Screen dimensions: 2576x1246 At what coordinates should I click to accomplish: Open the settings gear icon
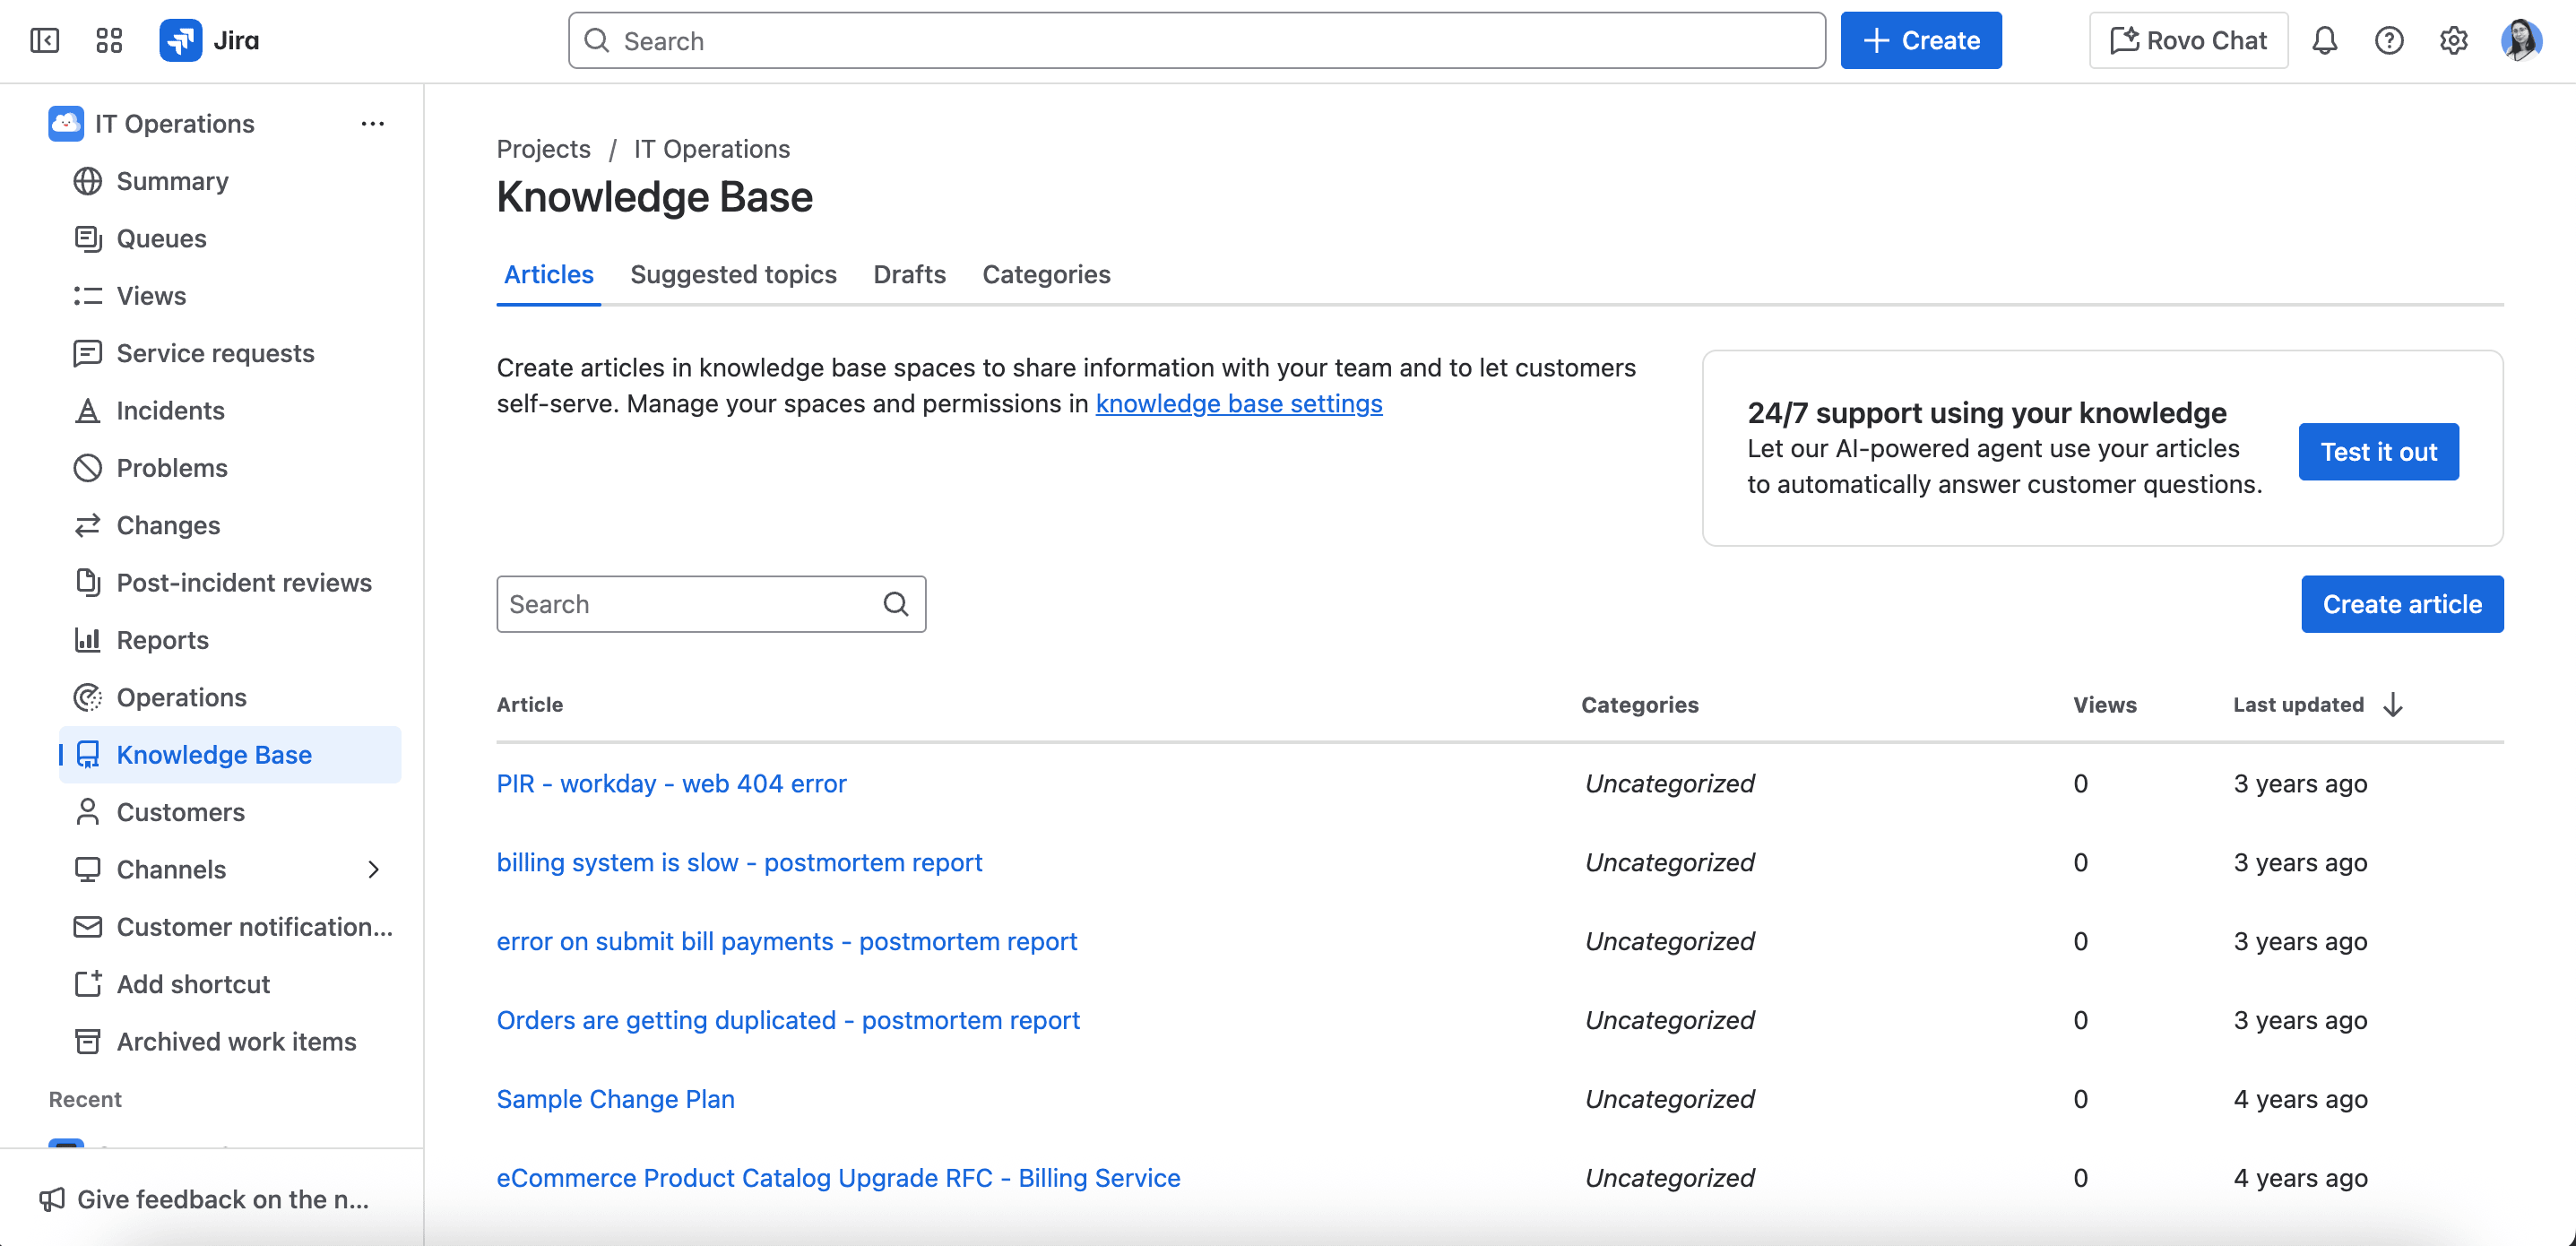(2453, 40)
